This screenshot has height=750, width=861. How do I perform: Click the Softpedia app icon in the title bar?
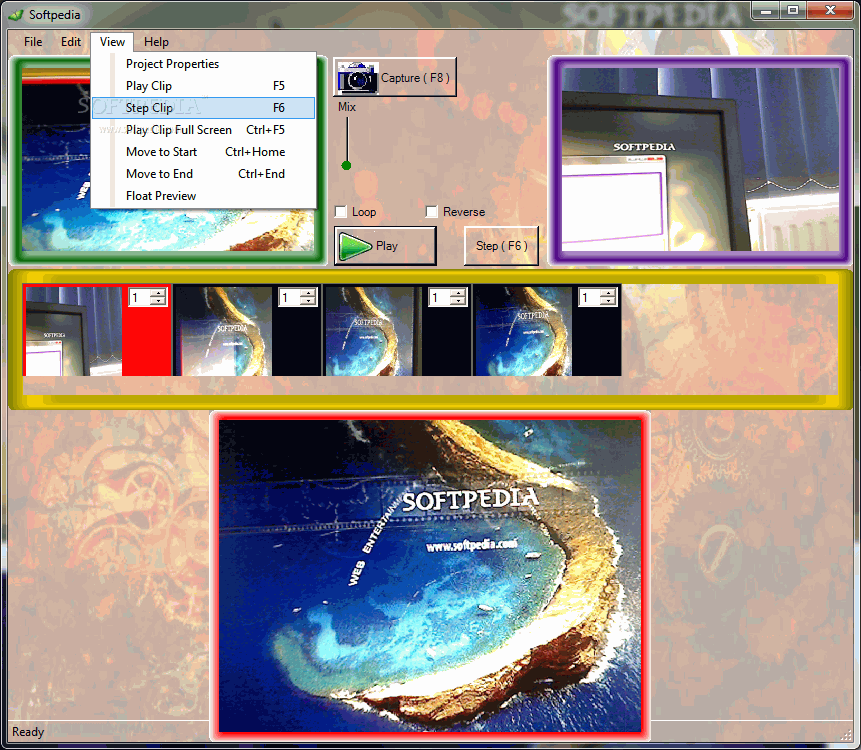click(17, 15)
